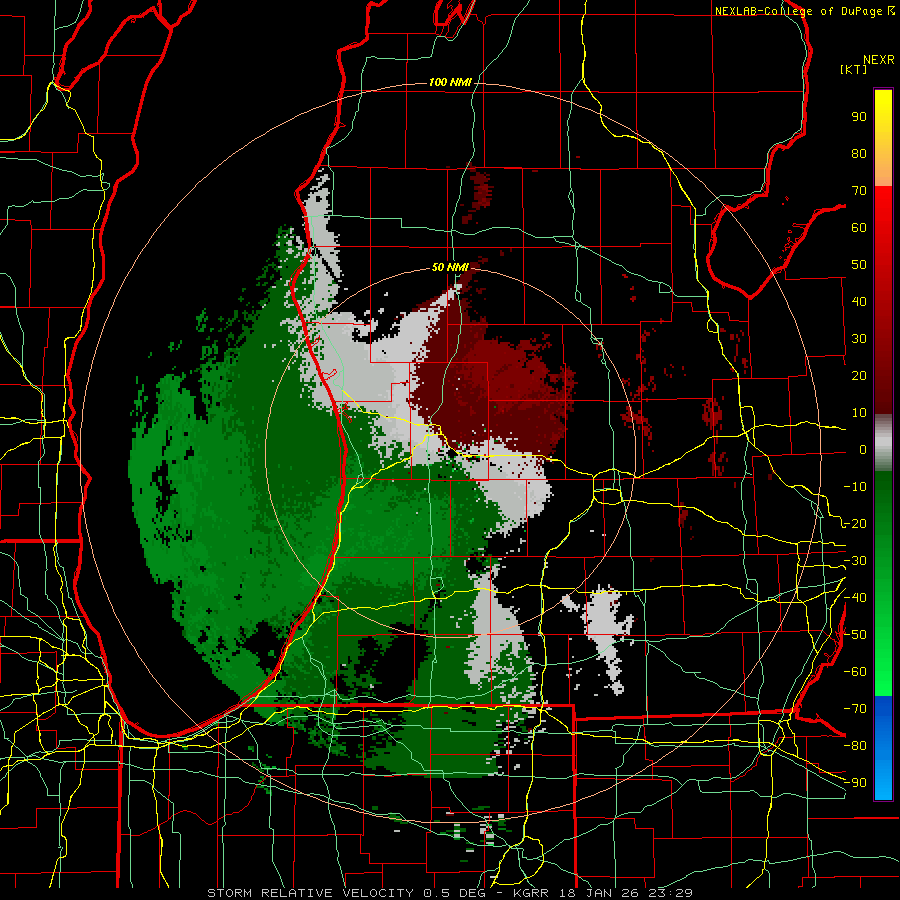Click the 90 value on the velocity scale
Viewport: 900px width, 900px height.
(859, 117)
